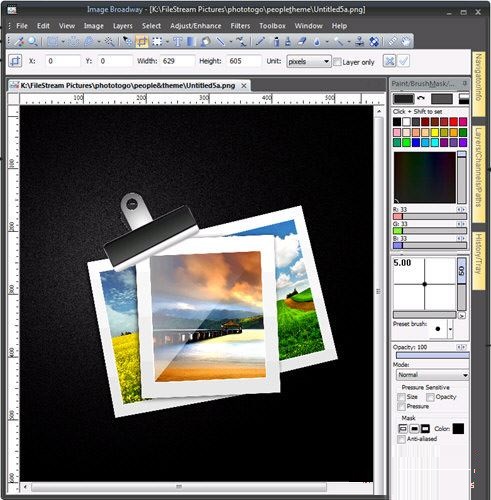Select the middle Mask mode icon
The width and height of the screenshot is (491, 500).
click(x=414, y=428)
